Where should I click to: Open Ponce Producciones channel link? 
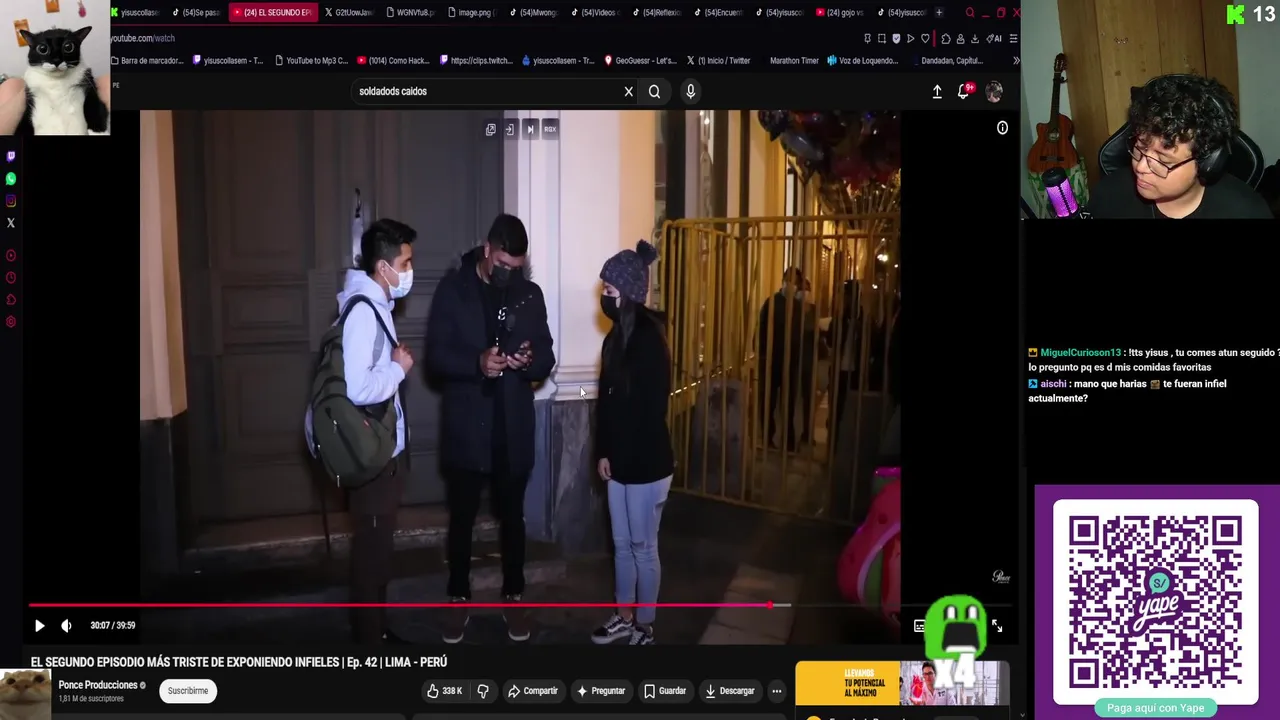point(98,685)
